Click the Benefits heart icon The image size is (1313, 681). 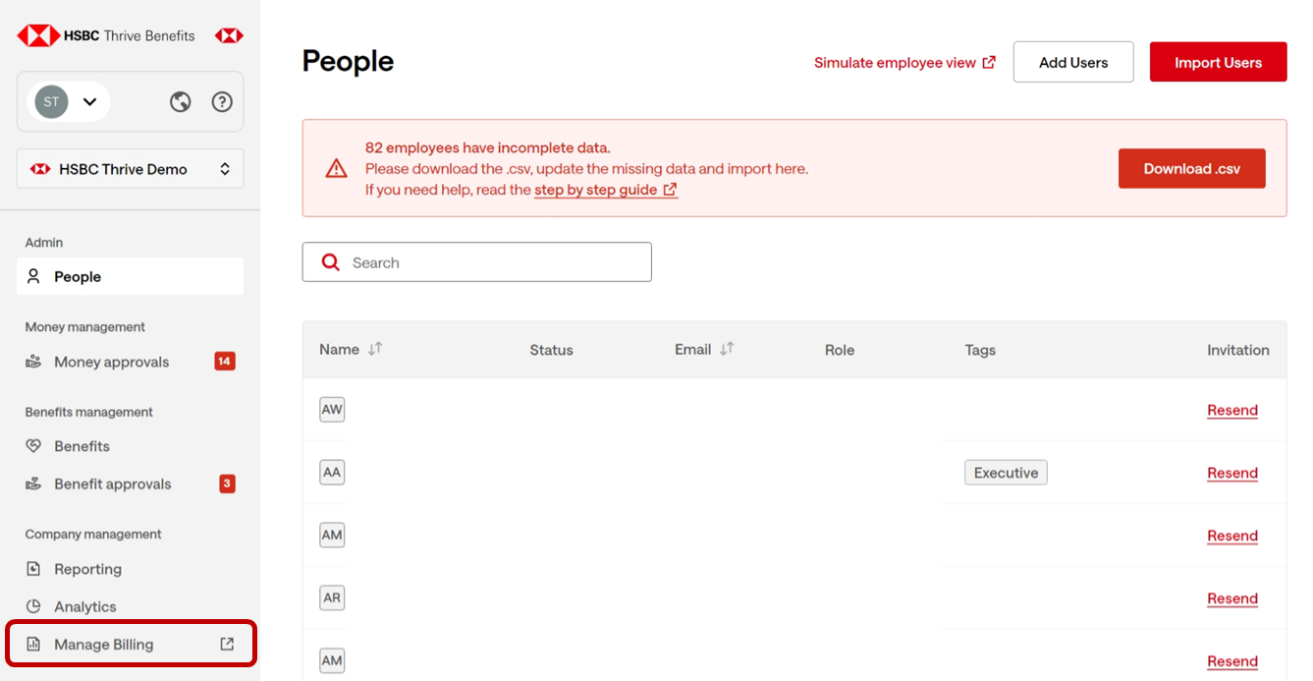point(31,446)
